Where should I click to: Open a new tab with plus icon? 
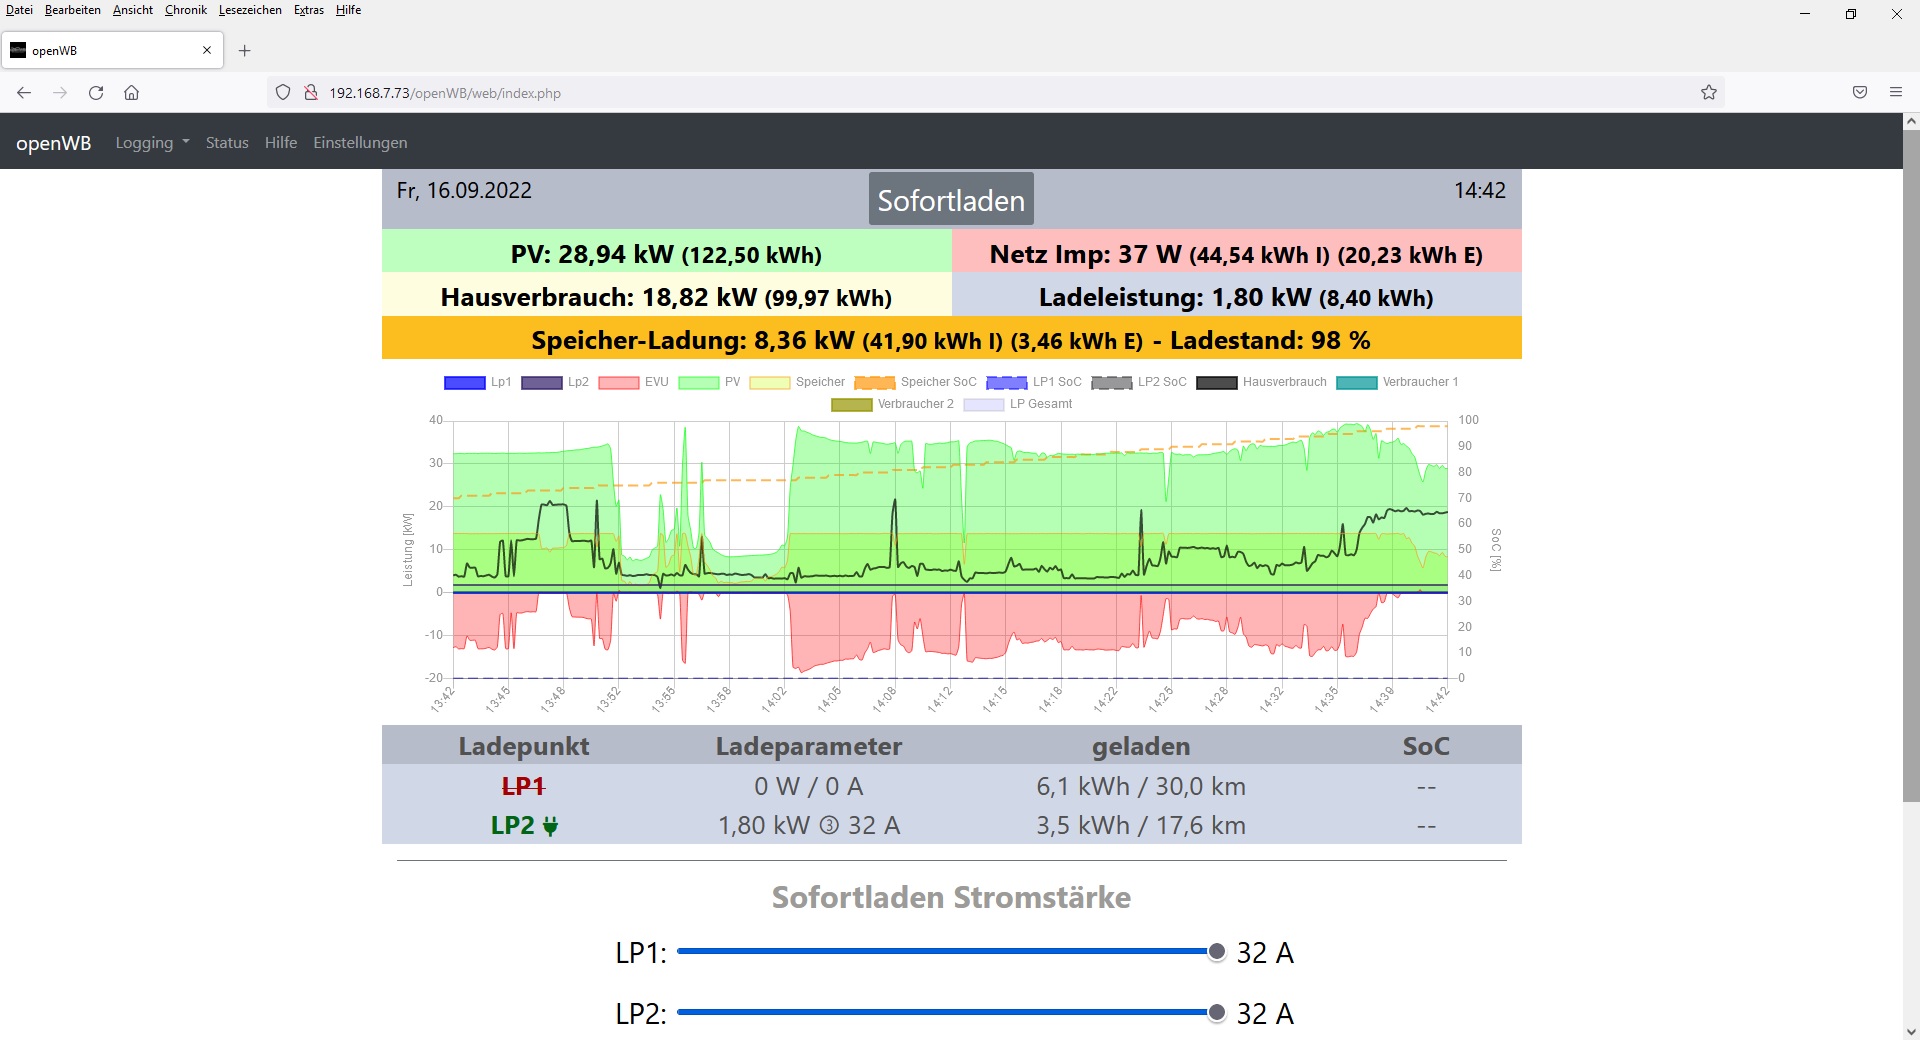(244, 51)
